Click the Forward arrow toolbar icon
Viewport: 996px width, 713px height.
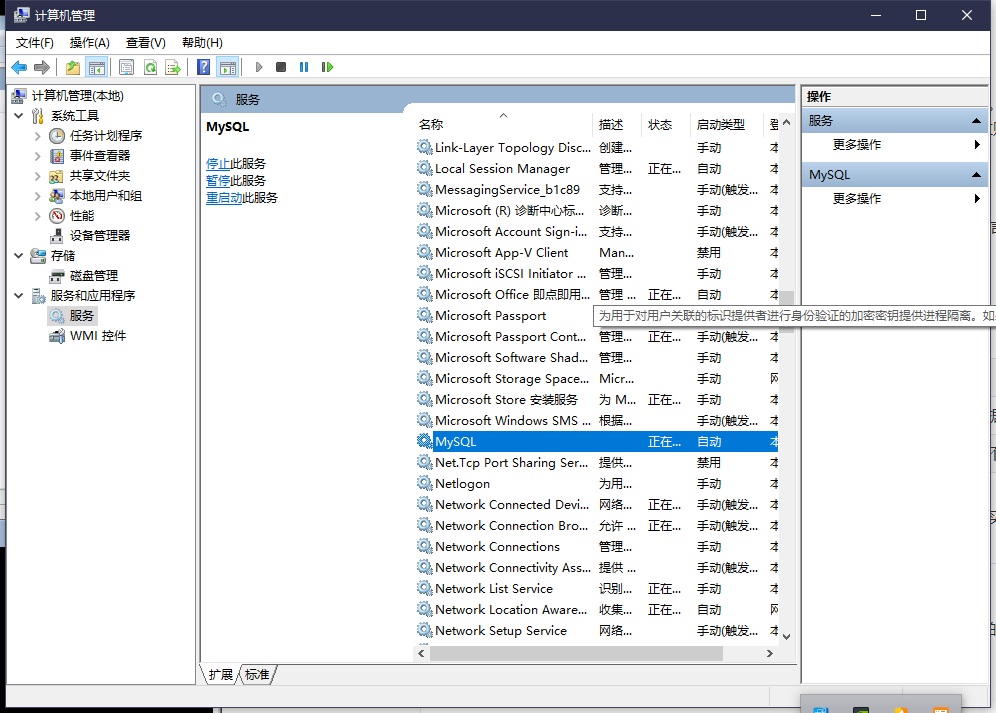41,67
